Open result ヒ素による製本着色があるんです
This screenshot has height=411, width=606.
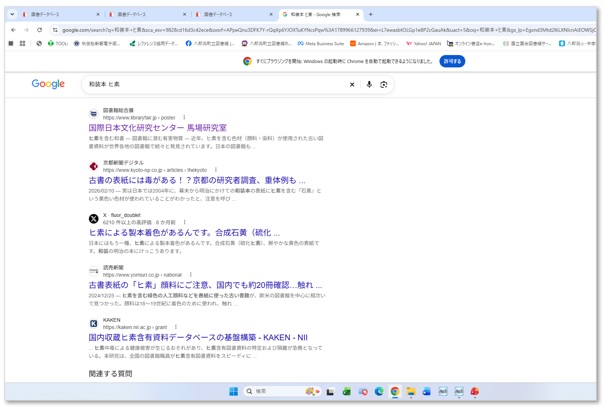coord(184,232)
